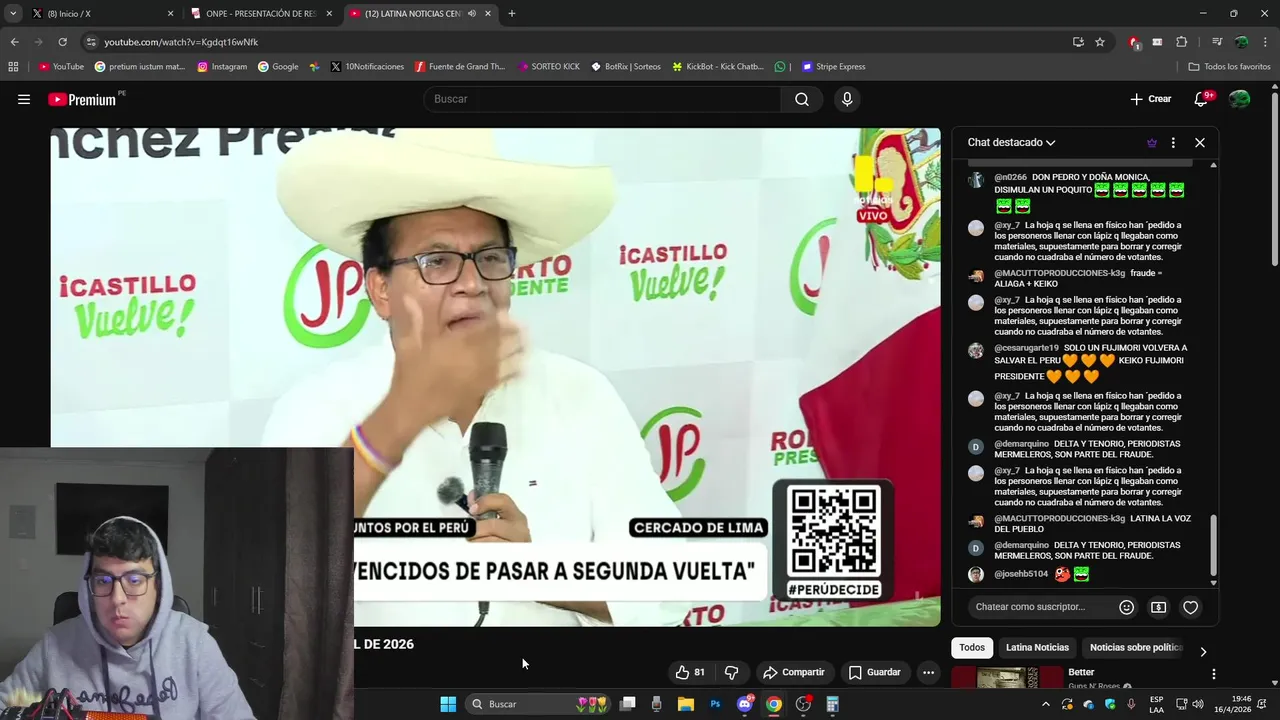Open the volume control in system tray
The width and height of the screenshot is (1280, 720).
[x=1196, y=704]
